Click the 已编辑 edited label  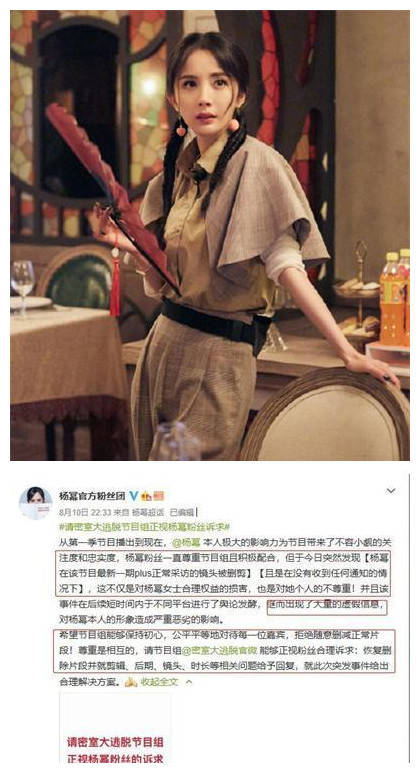[181, 512]
